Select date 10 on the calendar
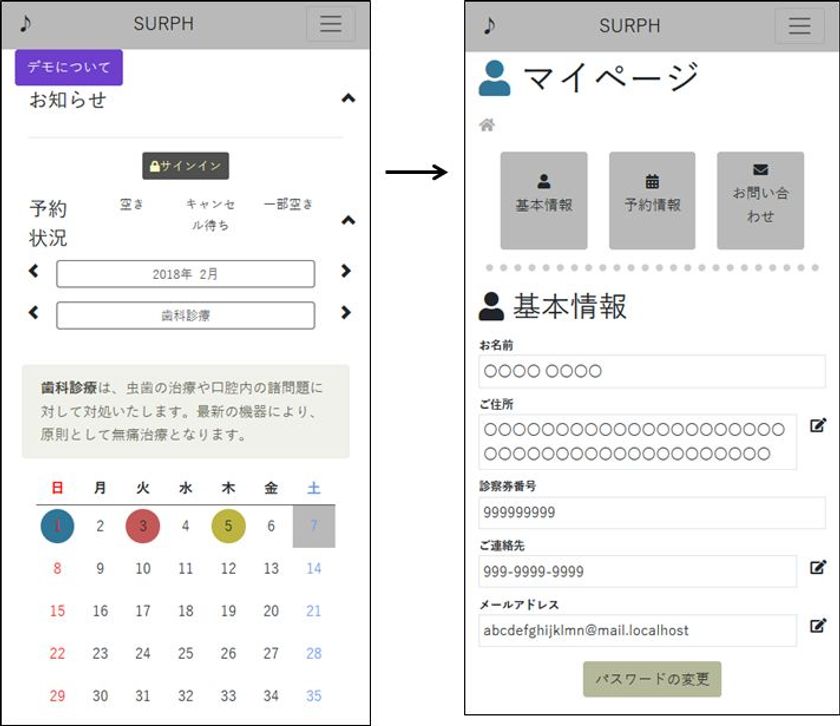The image size is (840, 726). (x=142, y=568)
